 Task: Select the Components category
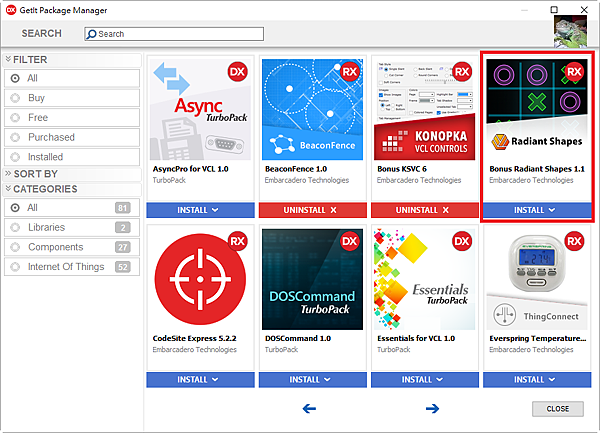[72, 247]
